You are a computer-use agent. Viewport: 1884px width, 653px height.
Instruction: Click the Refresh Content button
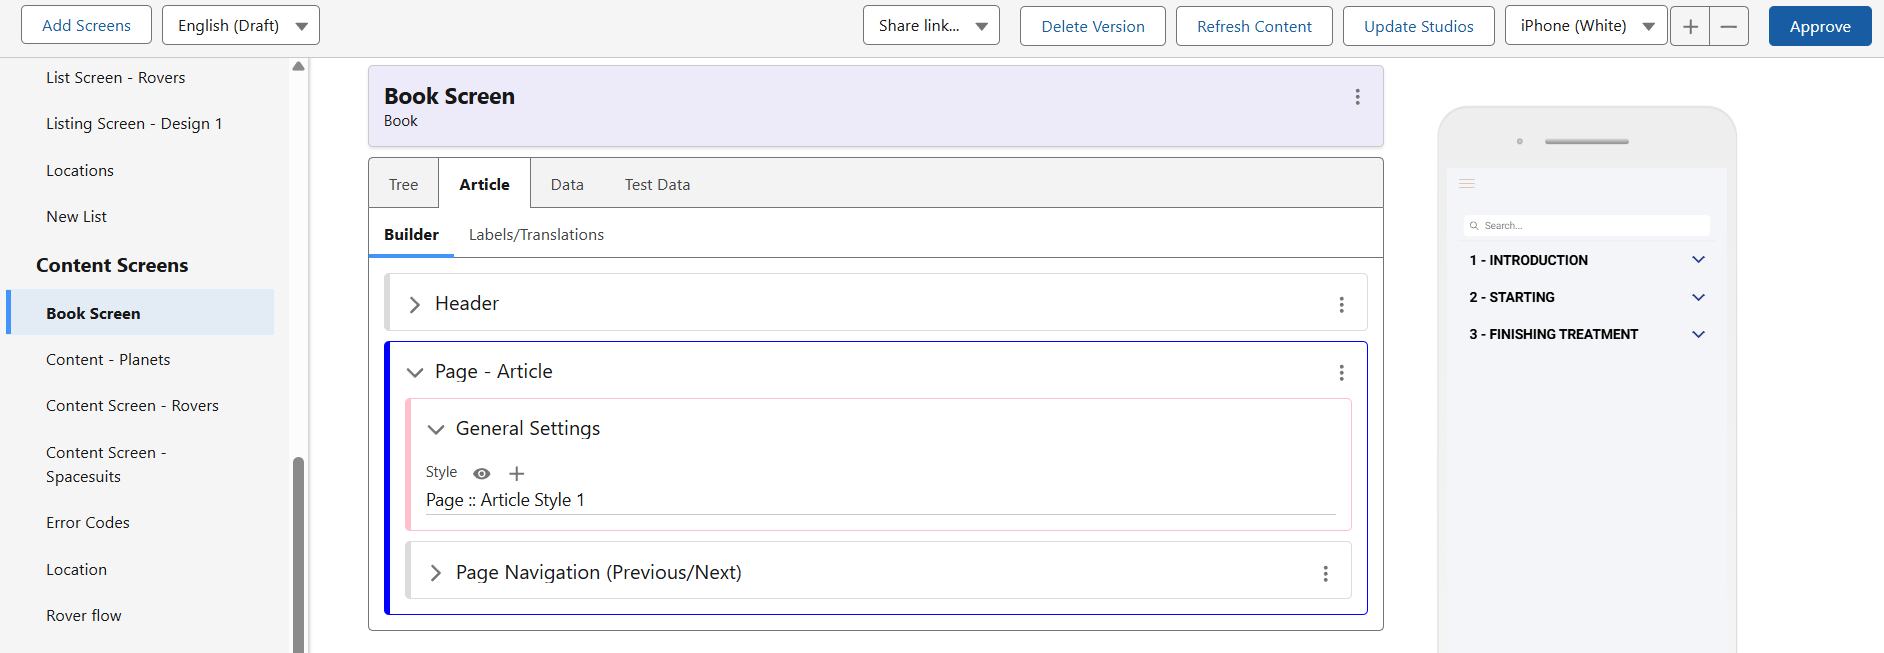tap(1254, 26)
